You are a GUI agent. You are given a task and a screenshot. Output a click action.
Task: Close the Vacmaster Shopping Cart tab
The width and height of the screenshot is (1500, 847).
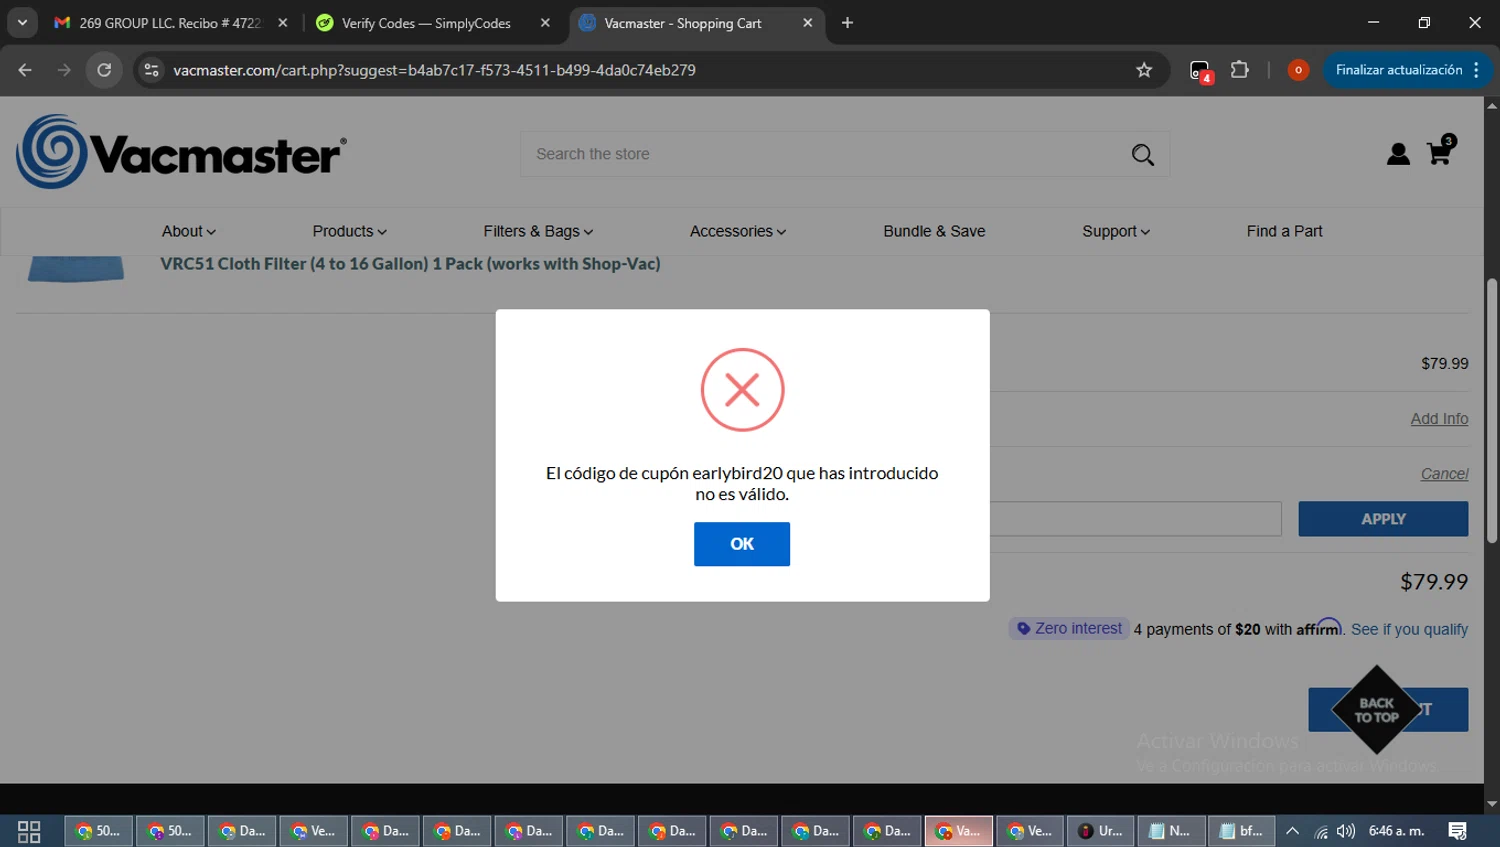[808, 23]
